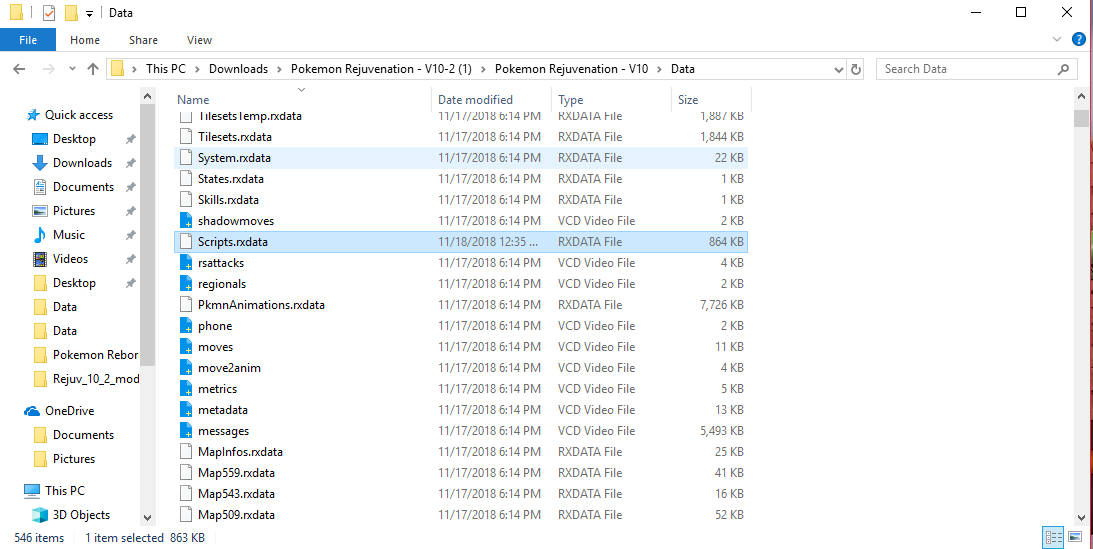Click the Up directory arrow
The image size is (1093, 549).
coord(93,69)
